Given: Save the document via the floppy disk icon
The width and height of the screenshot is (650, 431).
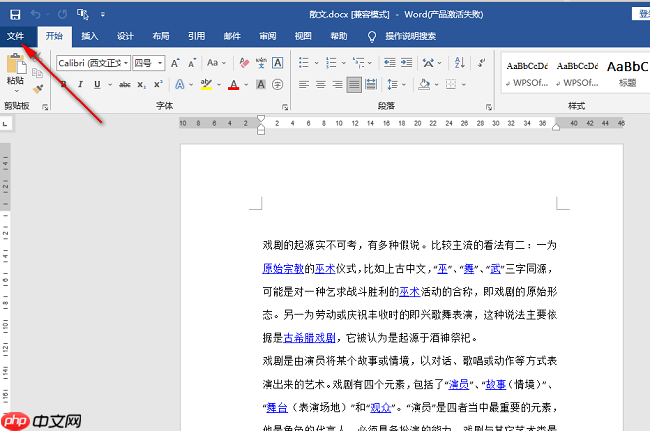Looking at the screenshot, I should pyautogui.click(x=15, y=15).
